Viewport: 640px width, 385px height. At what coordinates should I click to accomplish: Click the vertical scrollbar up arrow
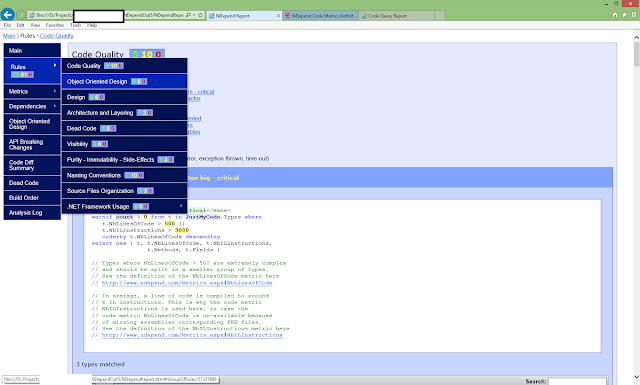pyautogui.click(x=636, y=37)
